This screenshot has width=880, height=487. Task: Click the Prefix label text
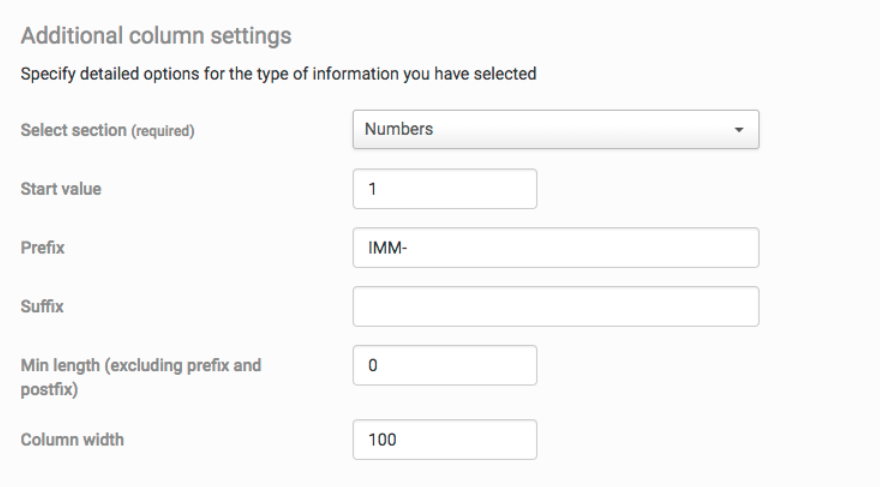click(43, 248)
